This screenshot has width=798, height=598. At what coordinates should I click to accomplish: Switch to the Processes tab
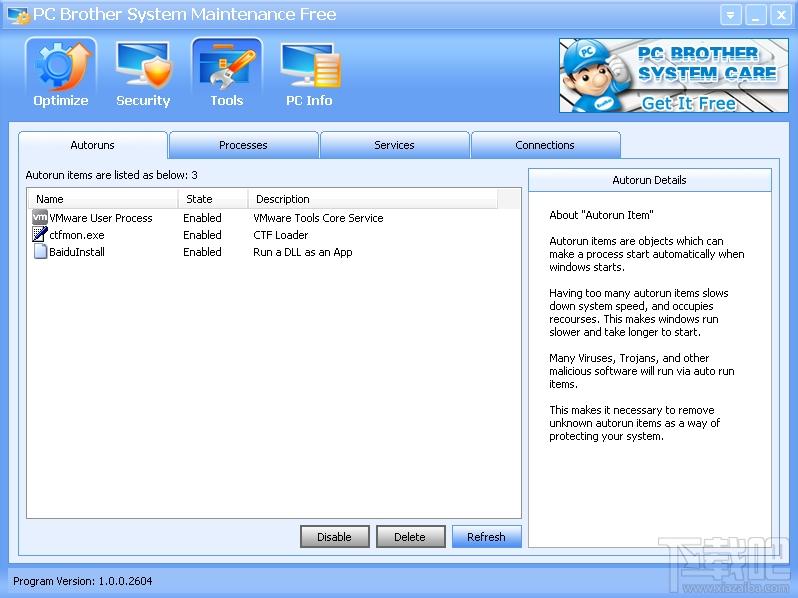(x=243, y=145)
